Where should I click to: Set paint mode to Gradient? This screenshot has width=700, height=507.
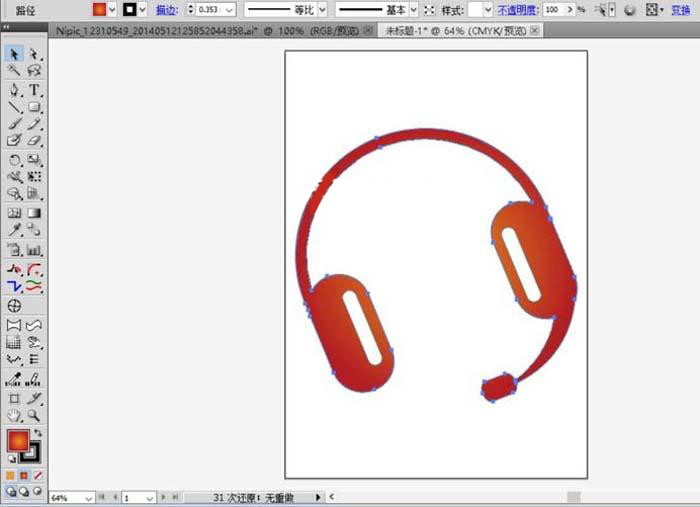click(x=24, y=475)
